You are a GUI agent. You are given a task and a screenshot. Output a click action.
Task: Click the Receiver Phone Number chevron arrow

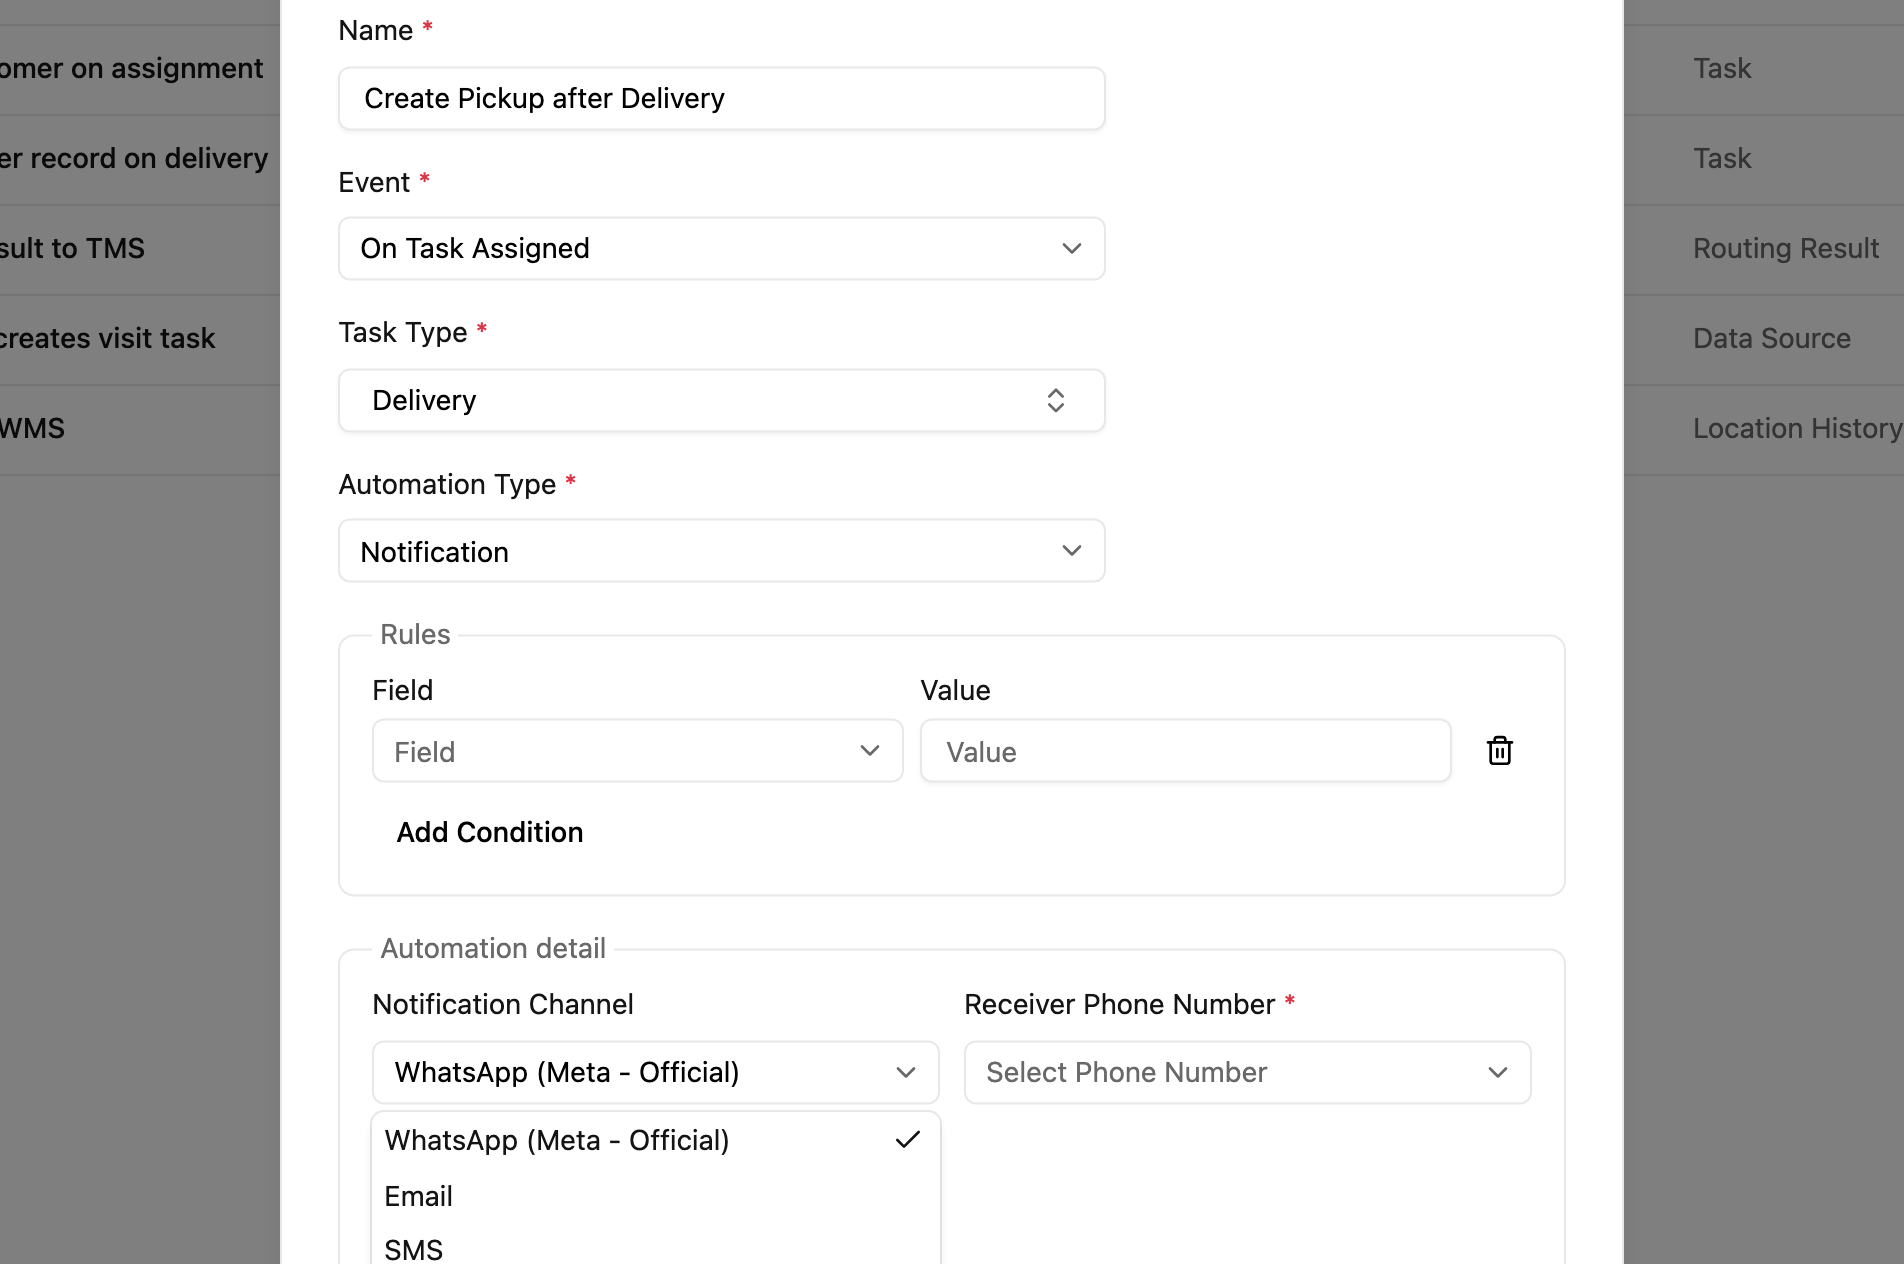tap(1498, 1072)
